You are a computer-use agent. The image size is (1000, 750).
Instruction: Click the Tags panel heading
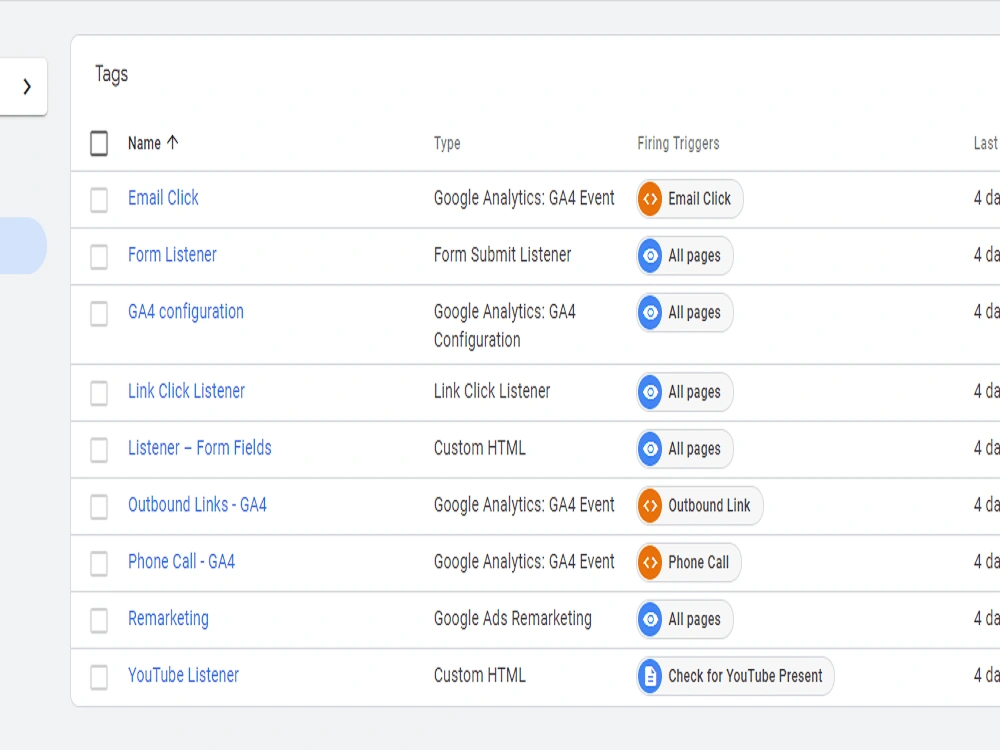pyautogui.click(x=112, y=75)
